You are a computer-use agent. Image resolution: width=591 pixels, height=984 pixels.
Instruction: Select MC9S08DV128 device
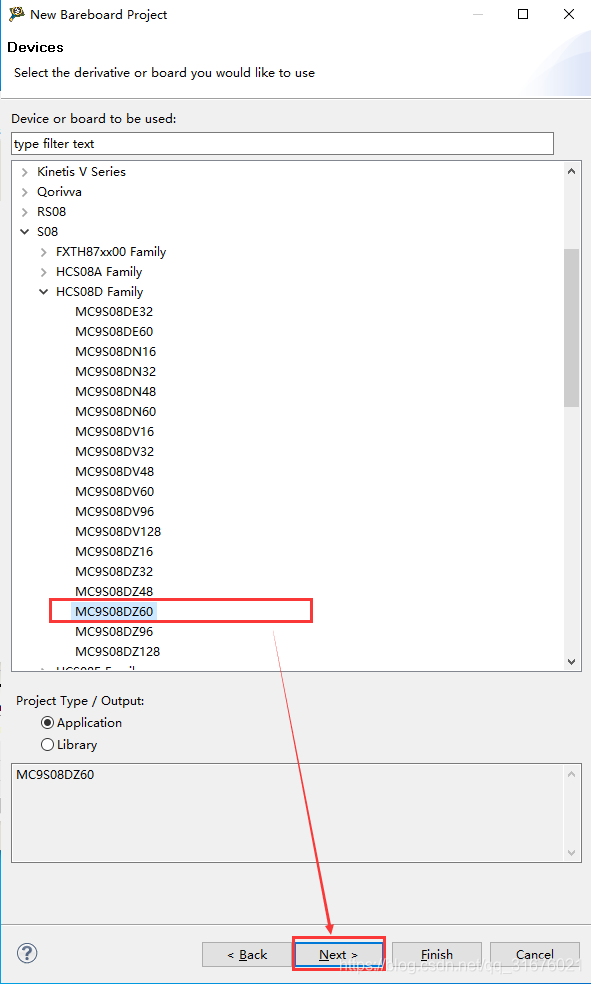coord(118,533)
